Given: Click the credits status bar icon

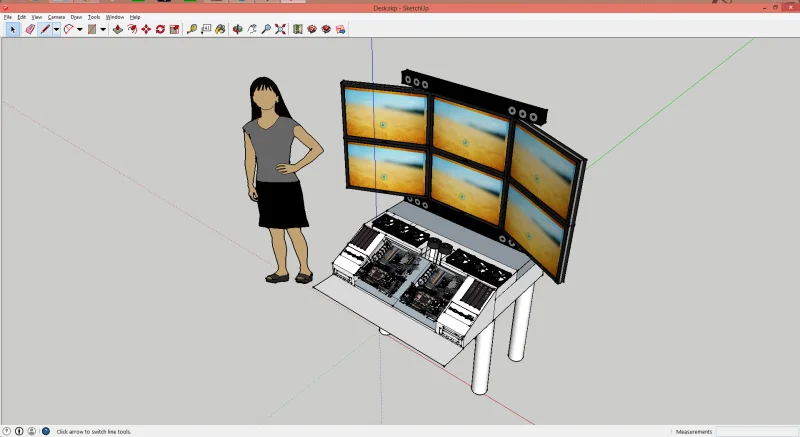Looking at the screenshot, I should [x=19, y=431].
